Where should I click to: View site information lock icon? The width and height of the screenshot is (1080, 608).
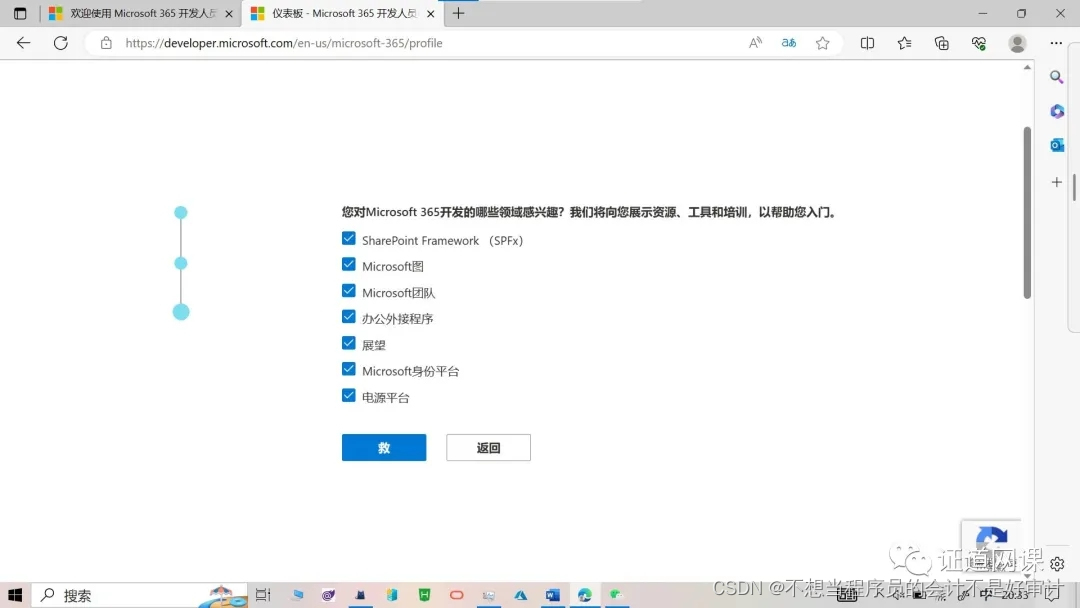[106, 43]
